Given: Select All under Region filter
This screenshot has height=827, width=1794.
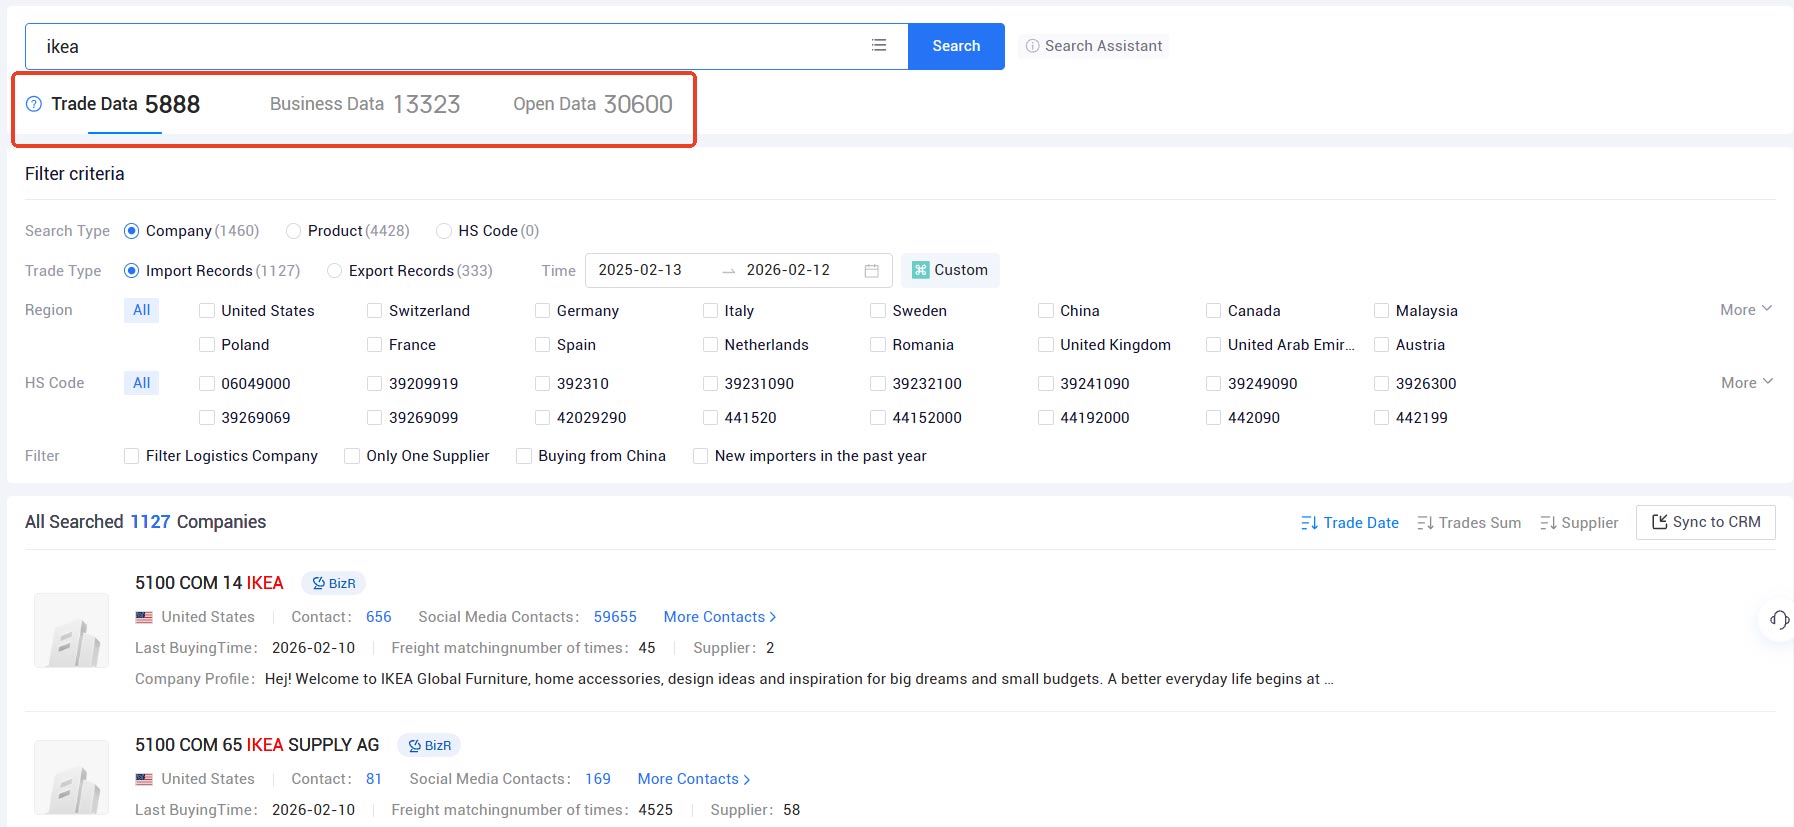Looking at the screenshot, I should (x=142, y=310).
